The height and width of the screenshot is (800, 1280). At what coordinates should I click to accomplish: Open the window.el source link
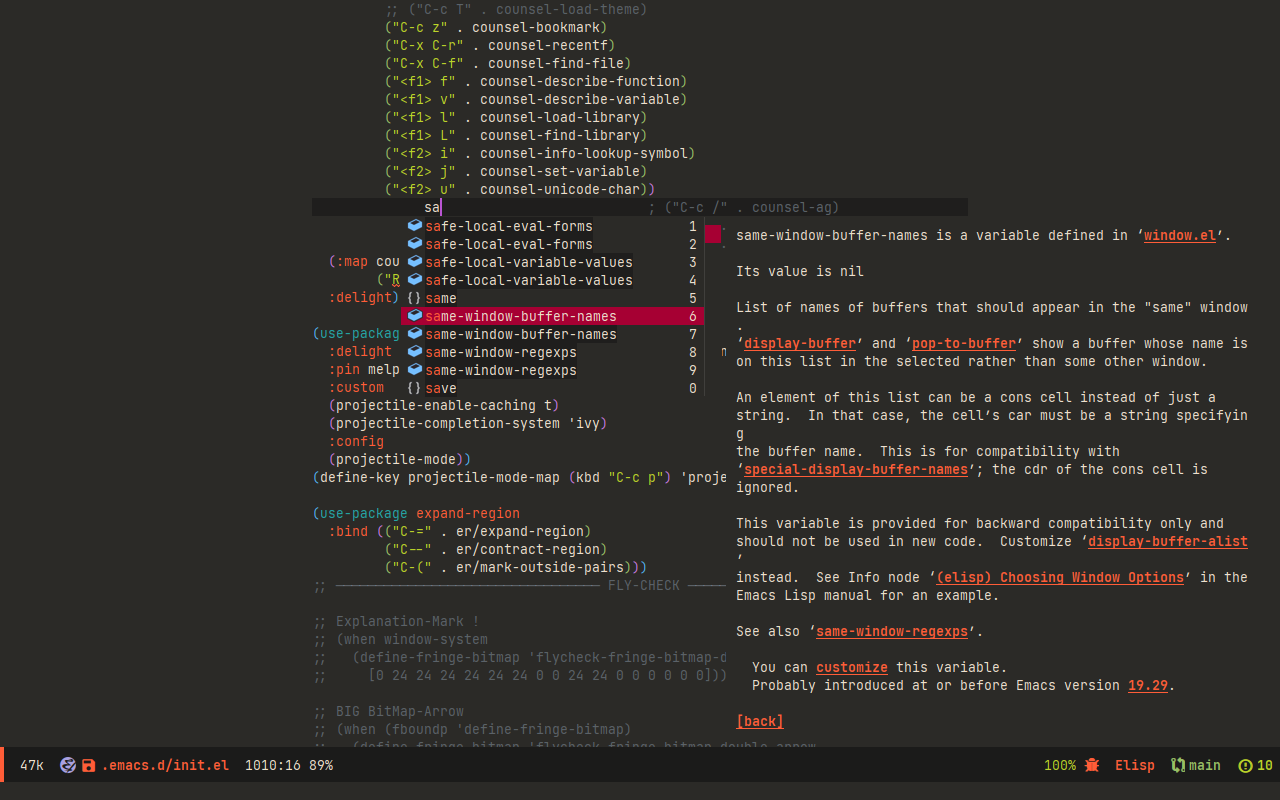1180,236
